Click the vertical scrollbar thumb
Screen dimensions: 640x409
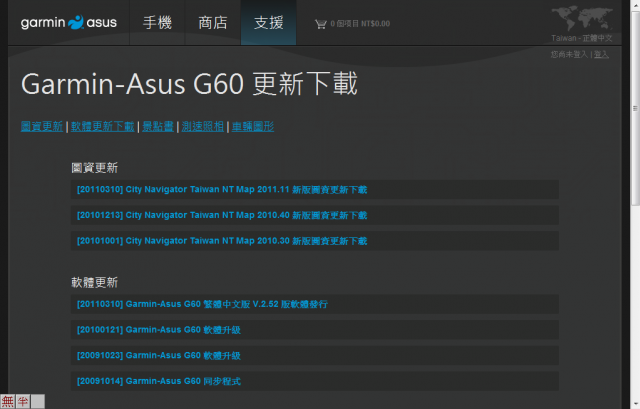coord(635,109)
